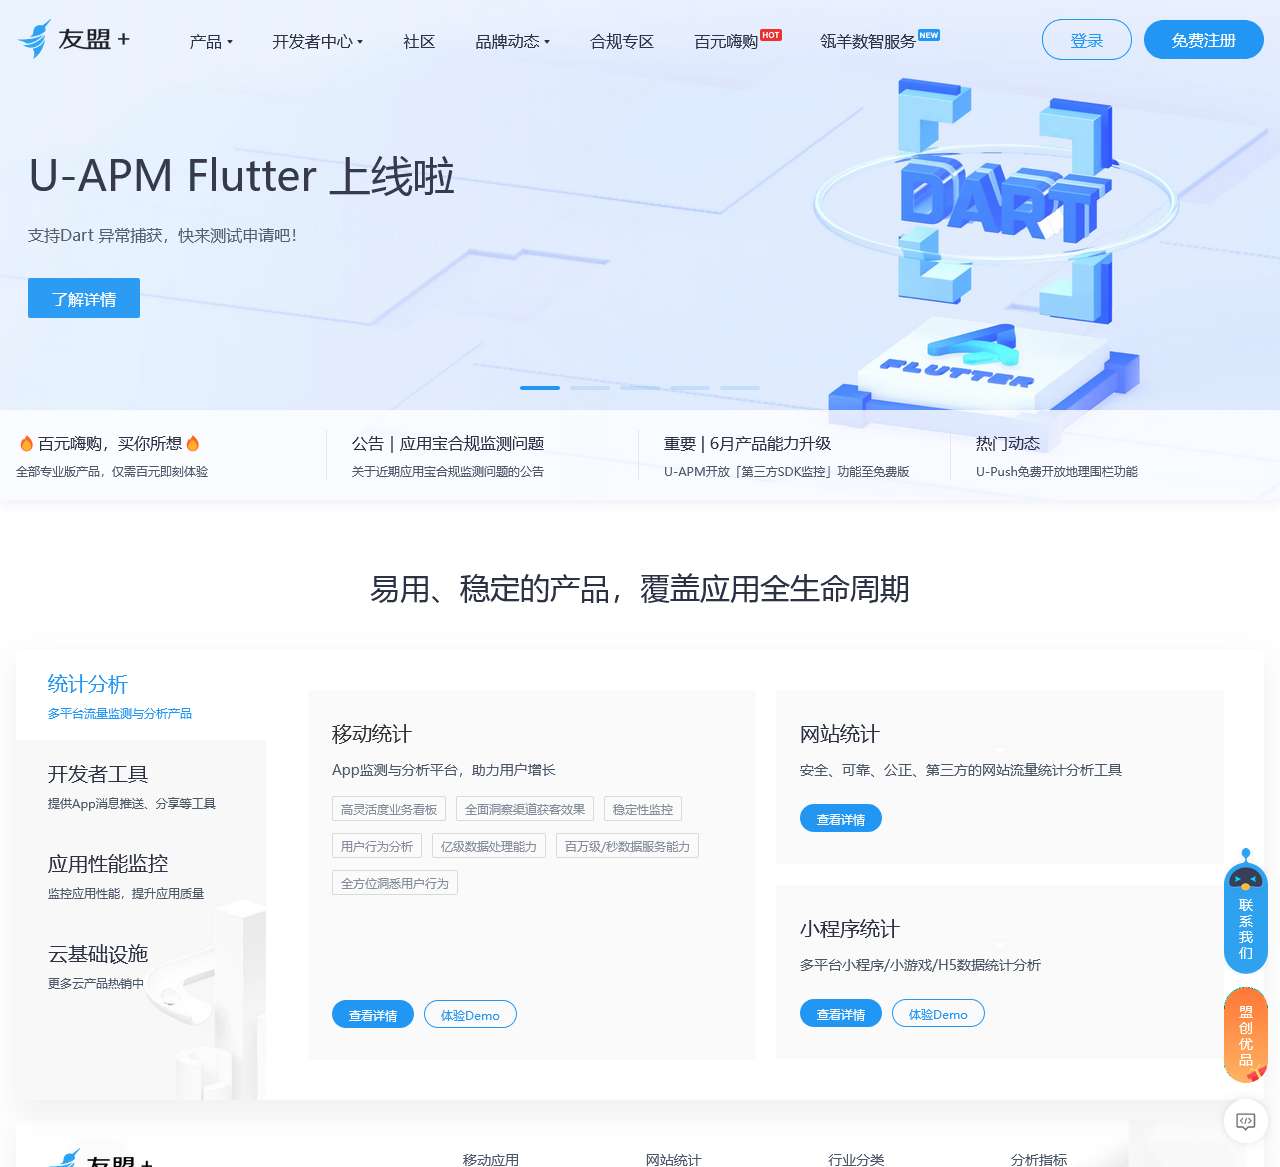Click the 稳定性监控 tag
The width and height of the screenshot is (1280, 1167).
(643, 809)
